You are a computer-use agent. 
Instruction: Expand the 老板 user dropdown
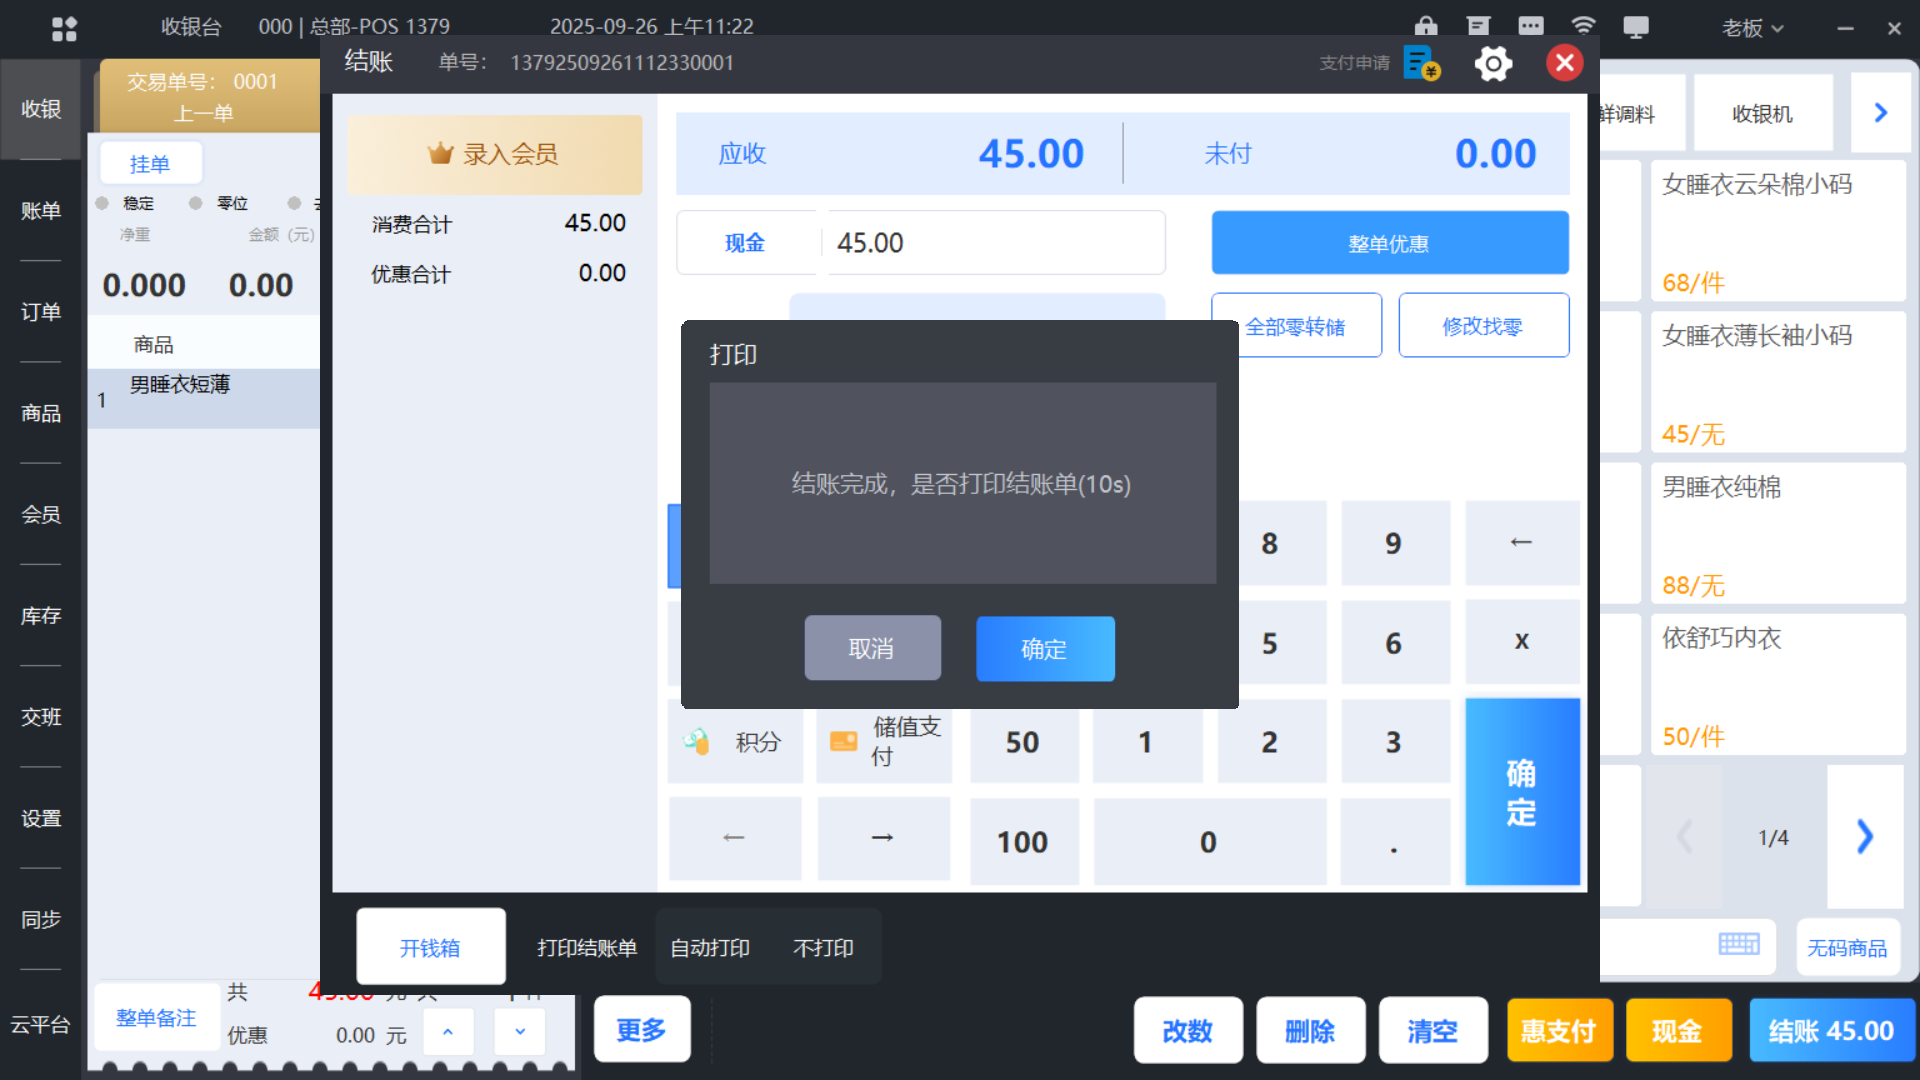1752,28
